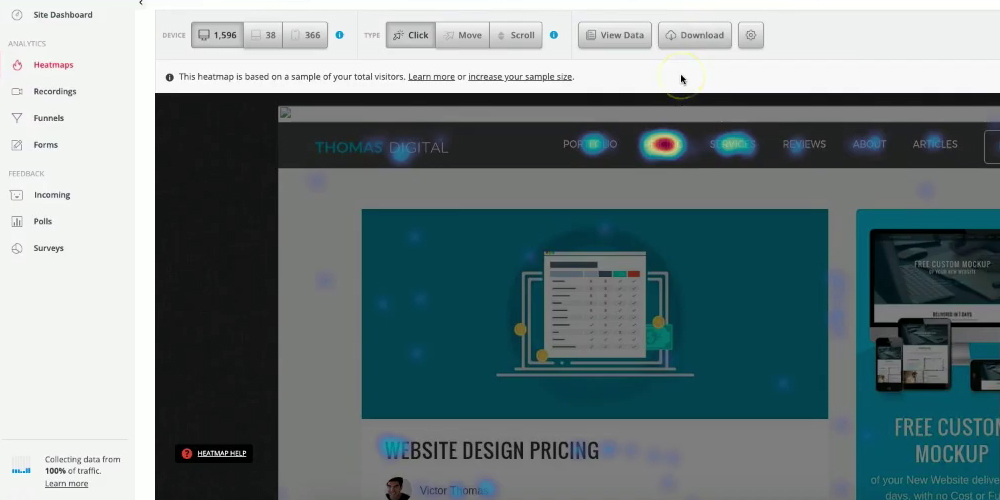Image resolution: width=1000 pixels, height=500 pixels.
Task: Click the Recordings camera icon
Action: point(17,91)
